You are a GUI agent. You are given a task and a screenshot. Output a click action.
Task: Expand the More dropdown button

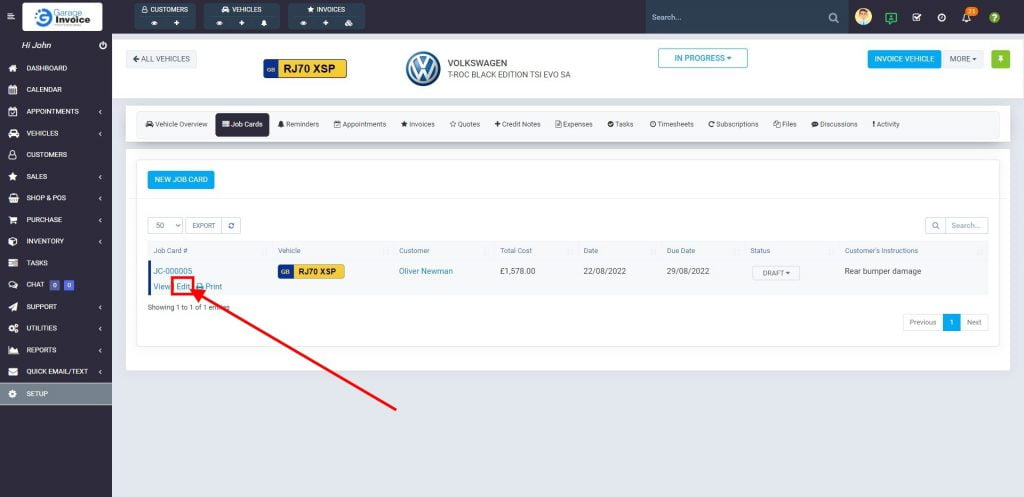[964, 59]
